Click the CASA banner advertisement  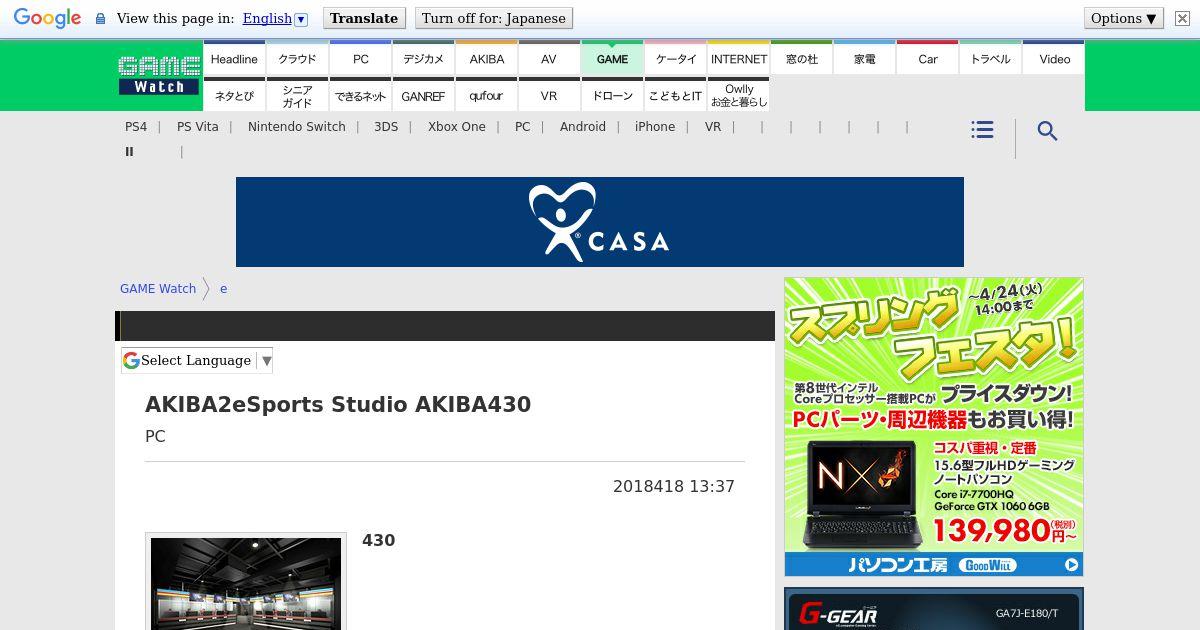pos(600,222)
